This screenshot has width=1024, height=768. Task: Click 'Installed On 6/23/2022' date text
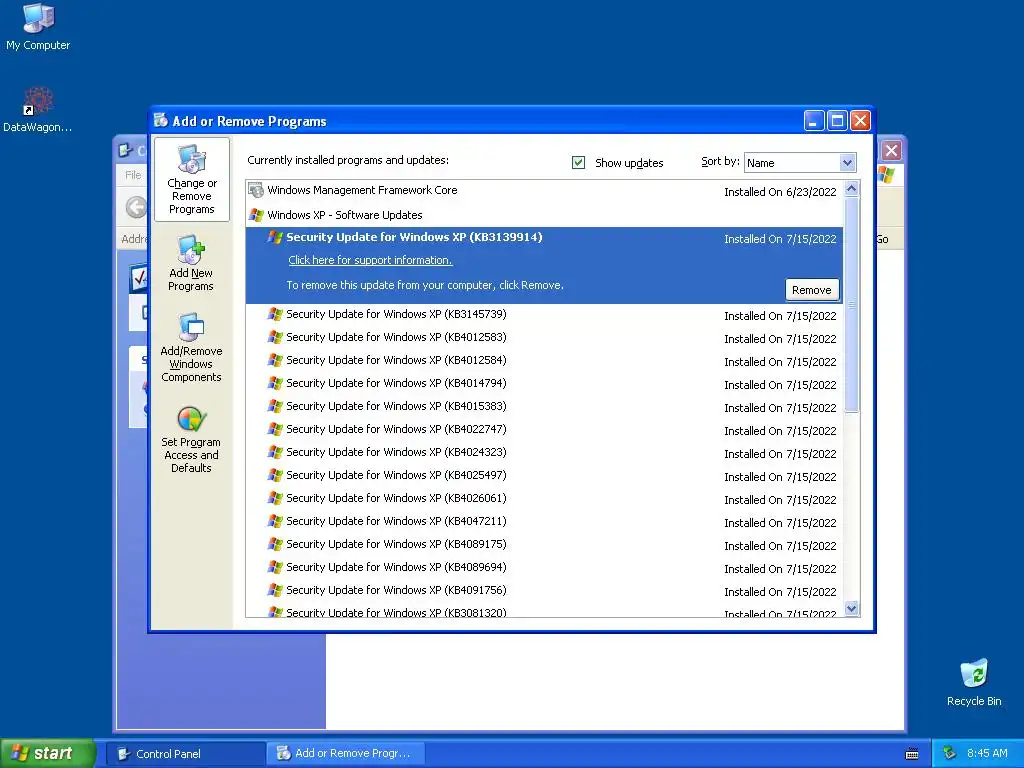pos(780,192)
